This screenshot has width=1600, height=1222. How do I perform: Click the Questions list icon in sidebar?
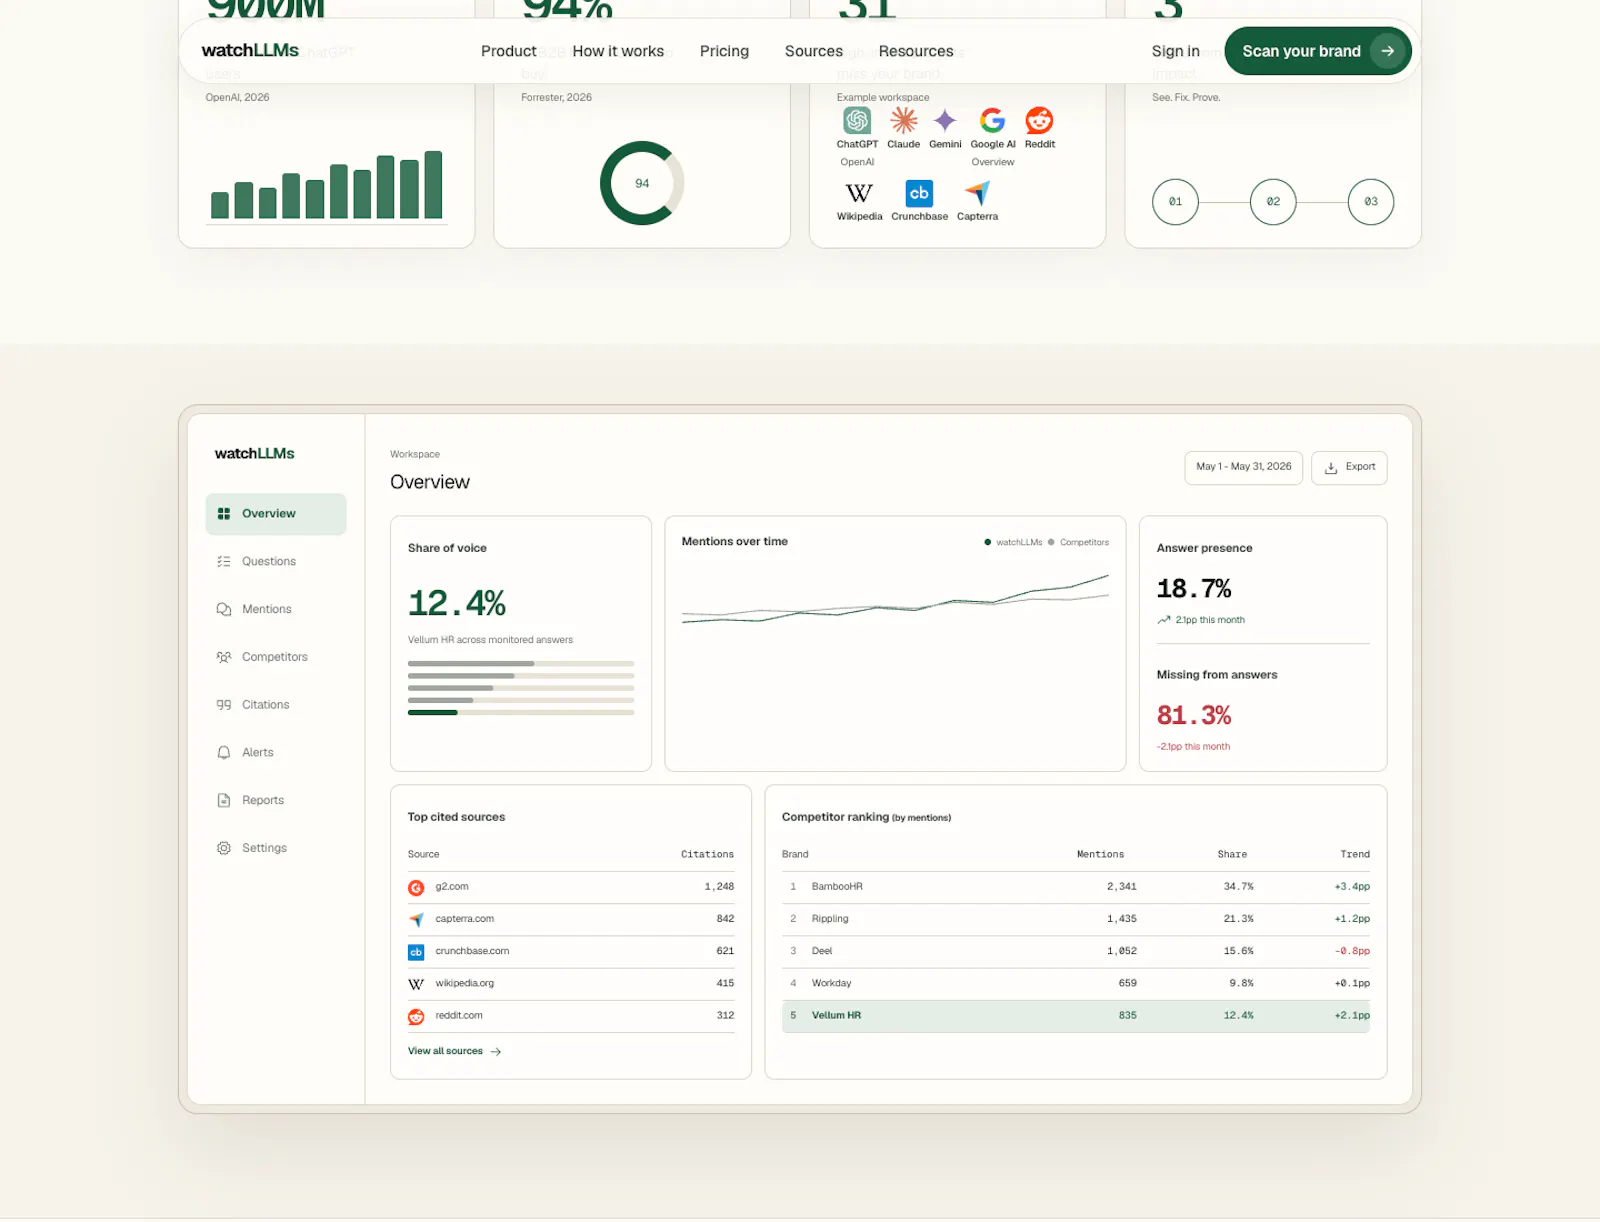(x=224, y=562)
